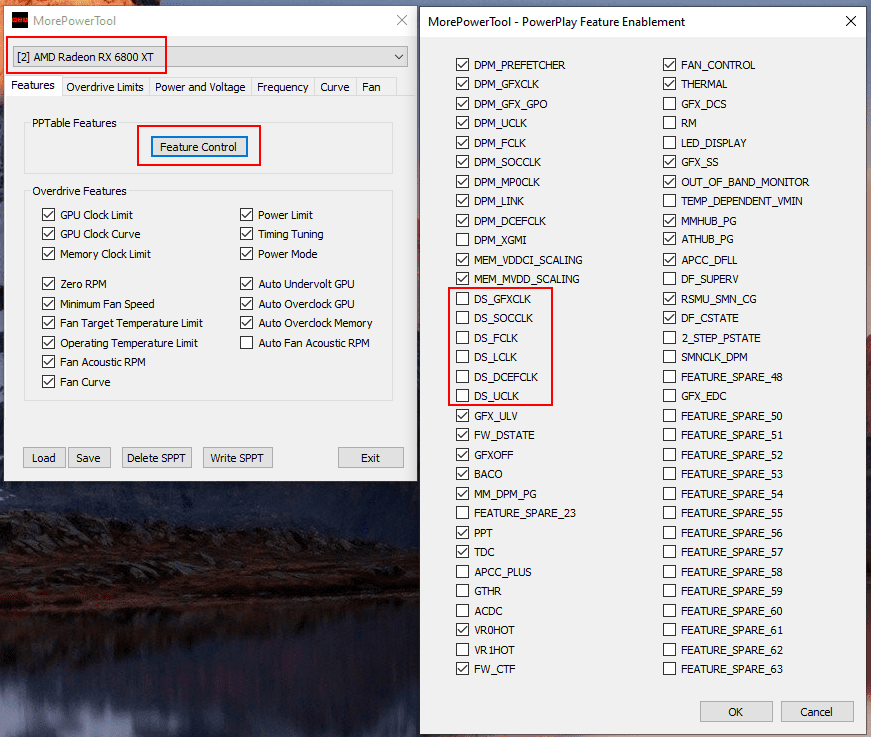
Task: Disable Power Mode checkbox
Action: [247, 254]
